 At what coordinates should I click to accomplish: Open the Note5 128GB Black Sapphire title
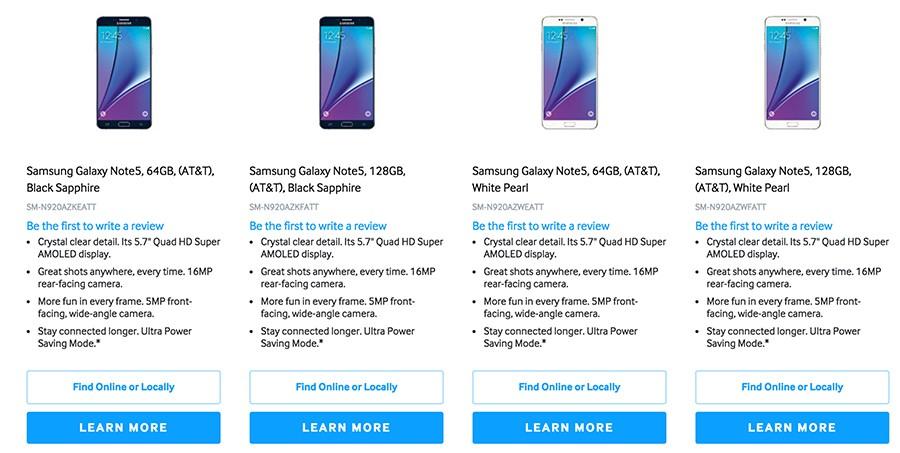(328, 179)
